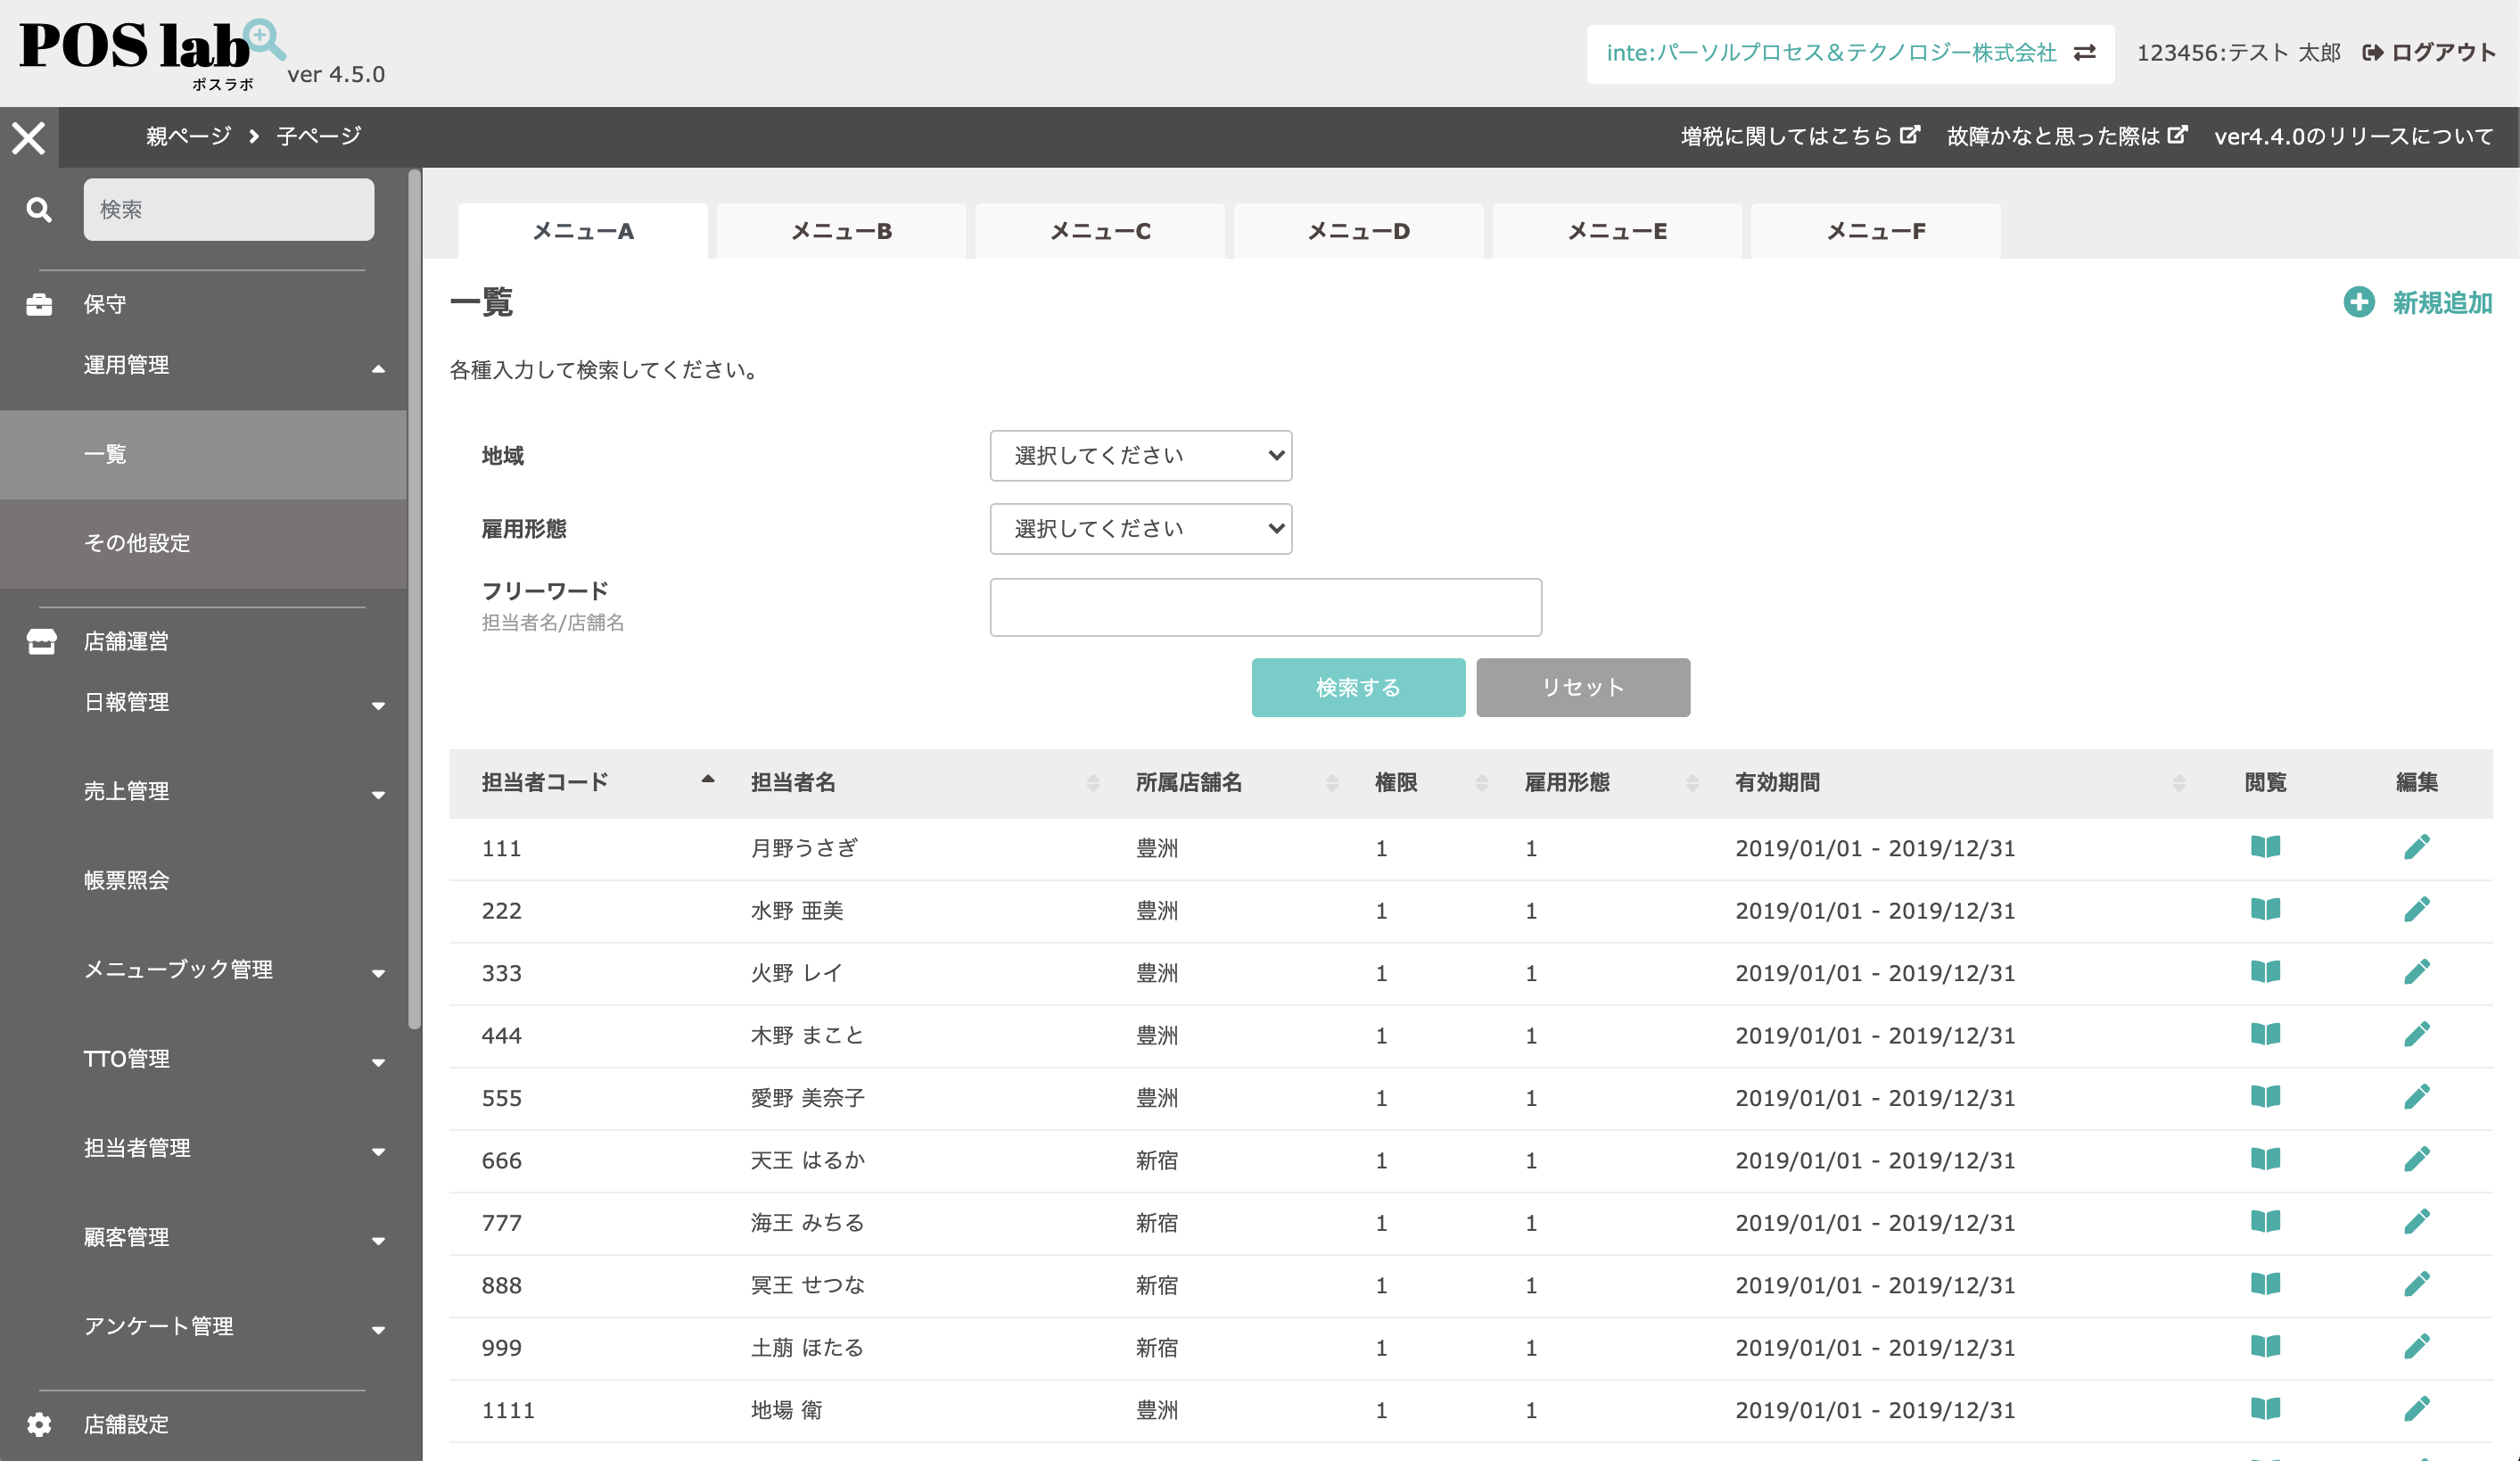Switch to the メニューC tab

[1100, 232]
